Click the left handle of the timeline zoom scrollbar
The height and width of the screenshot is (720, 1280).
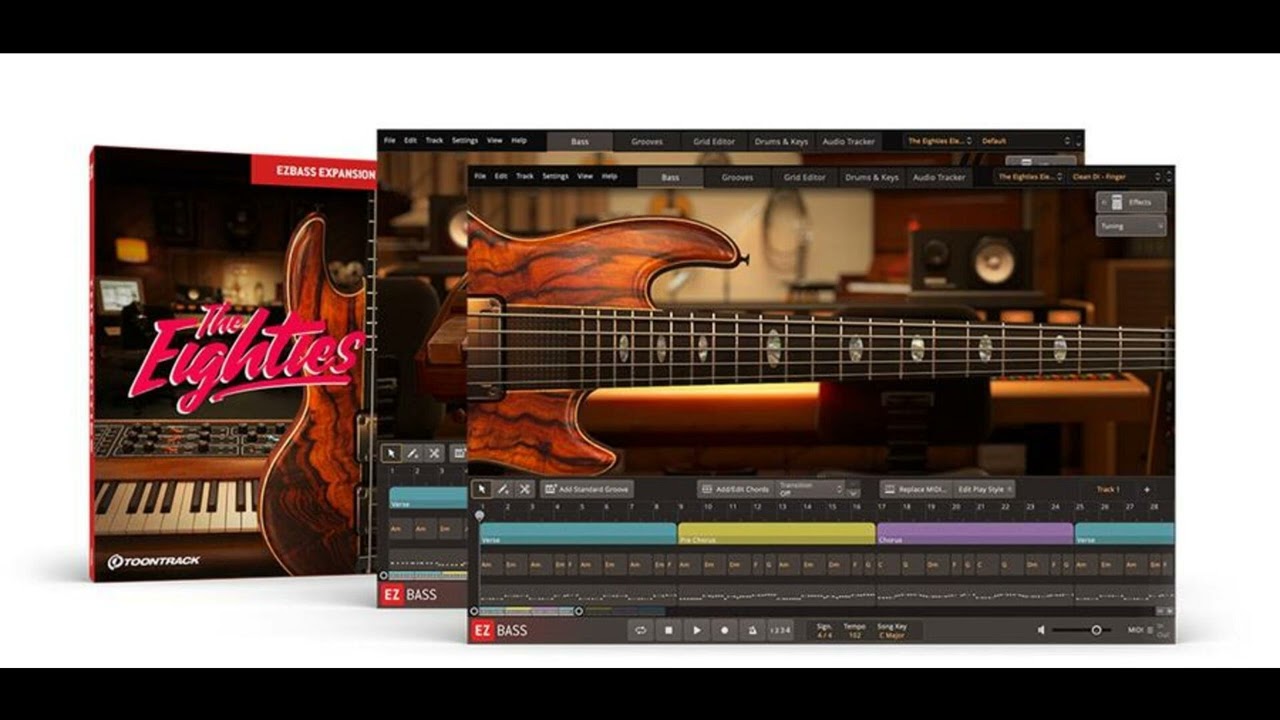pyautogui.click(x=474, y=611)
